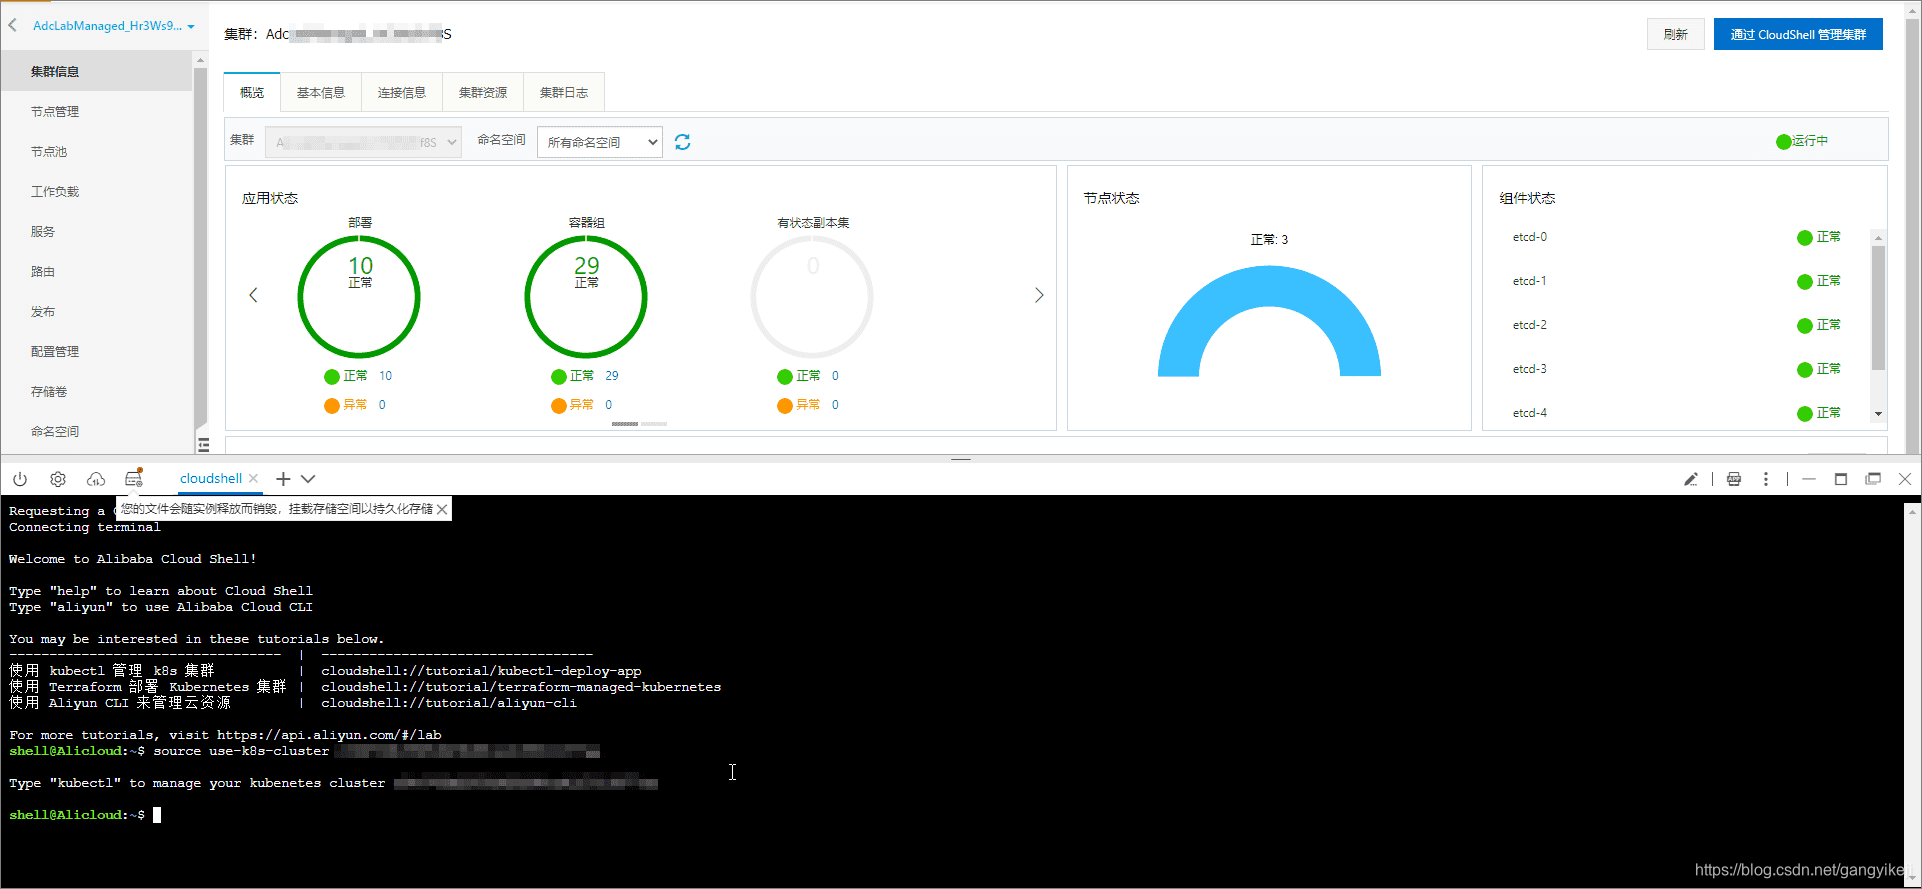Open CloudShell settings gear icon

[58, 479]
